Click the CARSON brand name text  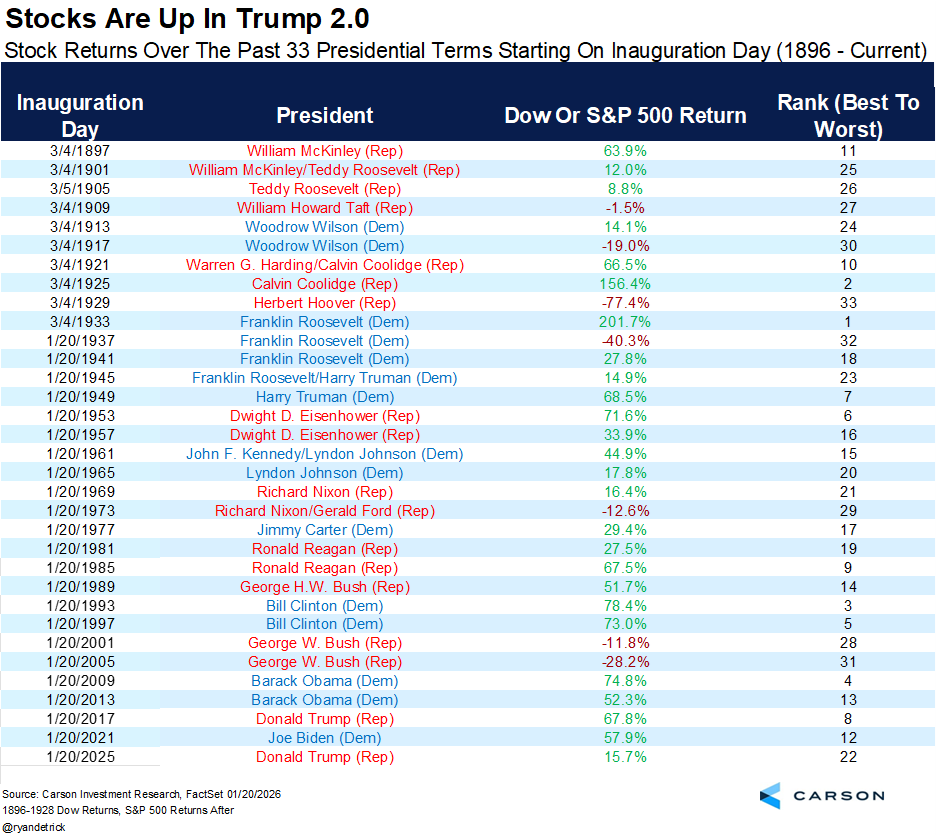pyautogui.click(x=838, y=795)
